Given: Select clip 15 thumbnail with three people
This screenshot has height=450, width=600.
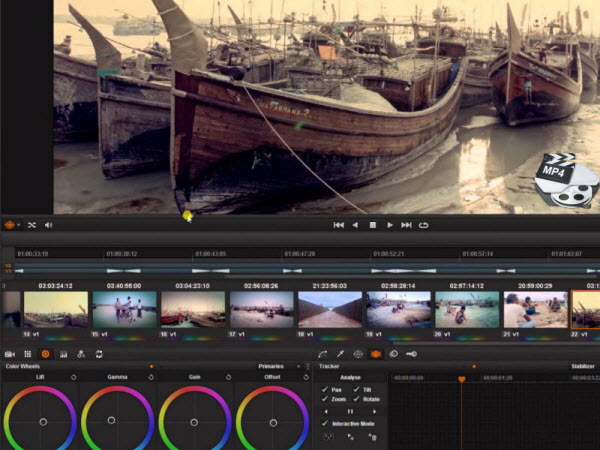Looking at the screenshot, I should coord(124,310).
